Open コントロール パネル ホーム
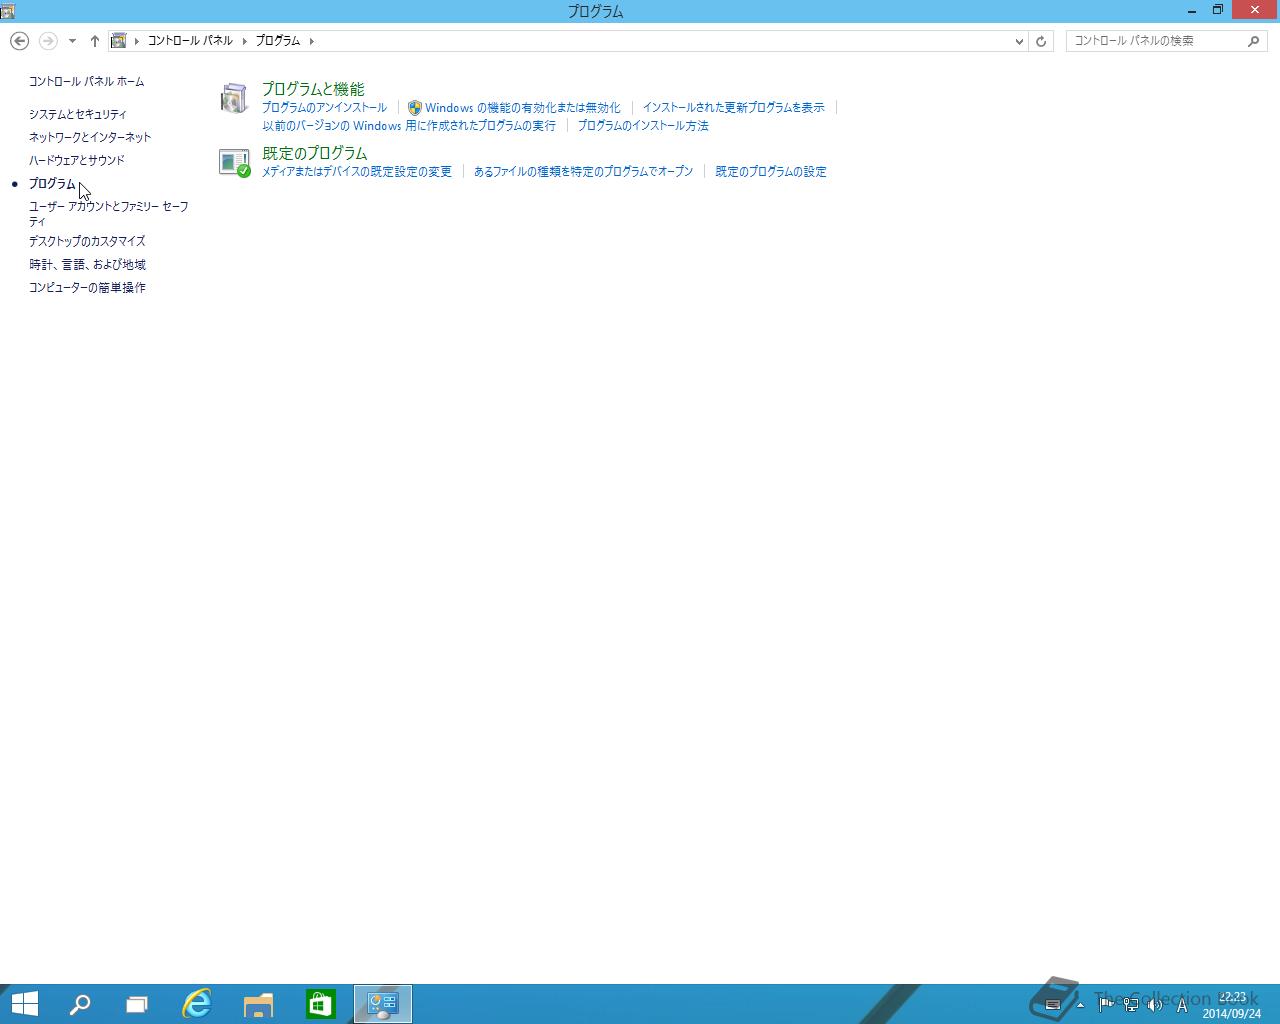 click(86, 82)
